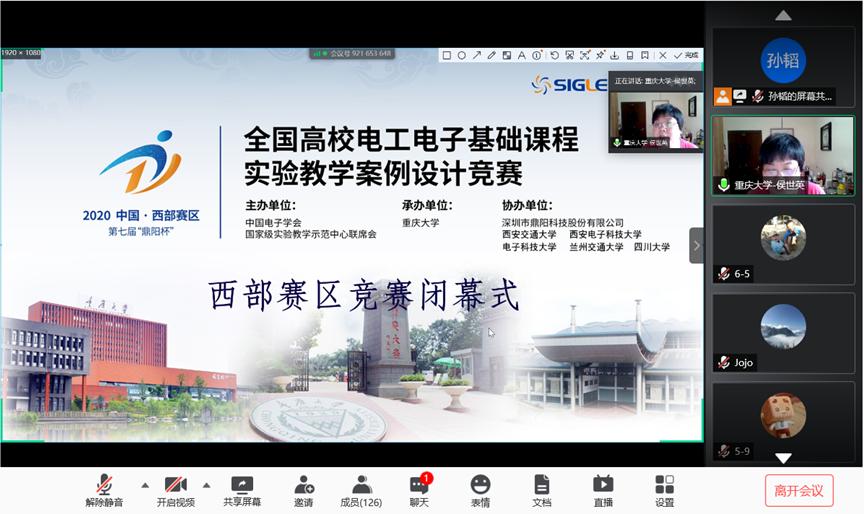The width and height of the screenshot is (864, 514).
Task: Select the 重庆大学-侯世英 video thumbnail
Action: 783,155
